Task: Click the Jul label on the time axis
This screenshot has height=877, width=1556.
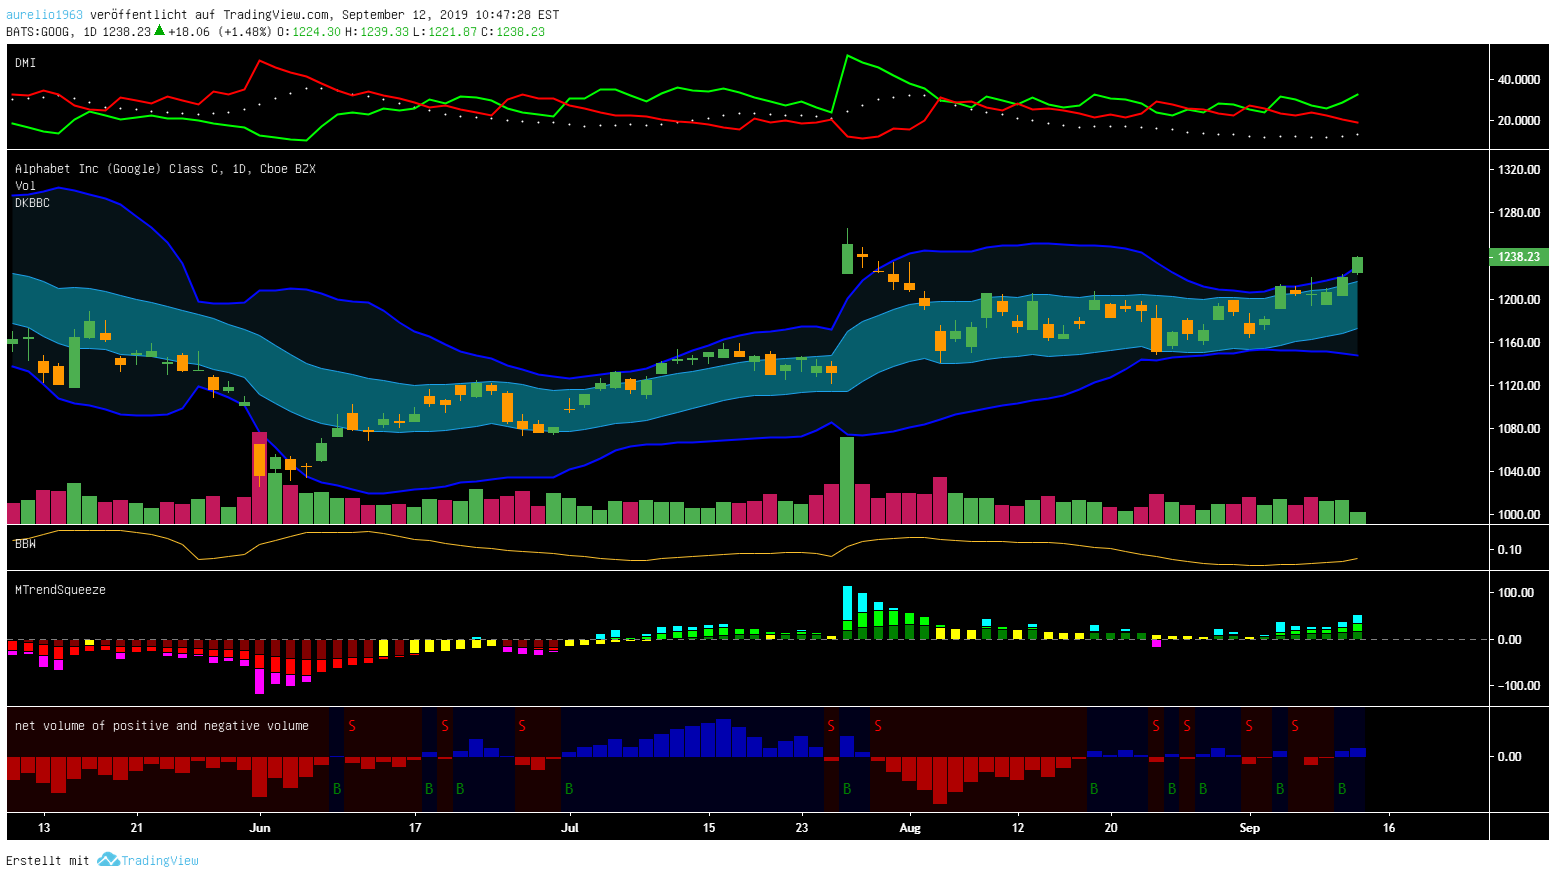Action: point(570,828)
